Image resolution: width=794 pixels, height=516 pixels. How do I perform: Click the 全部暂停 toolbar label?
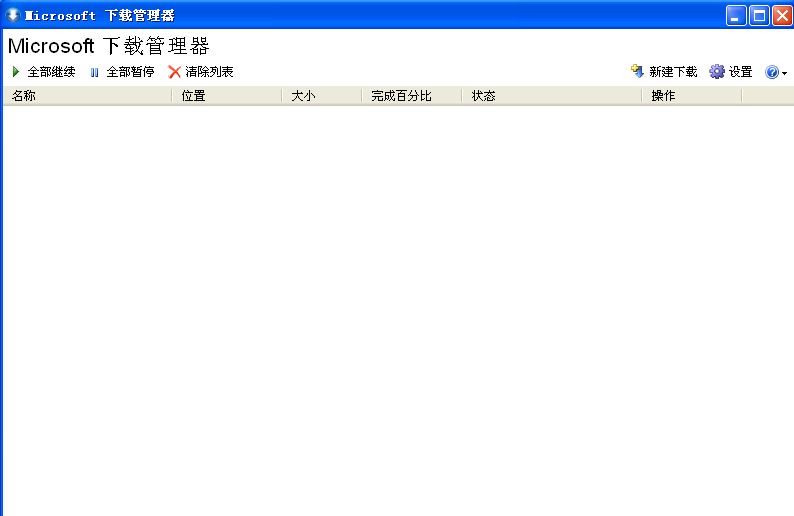tap(130, 72)
